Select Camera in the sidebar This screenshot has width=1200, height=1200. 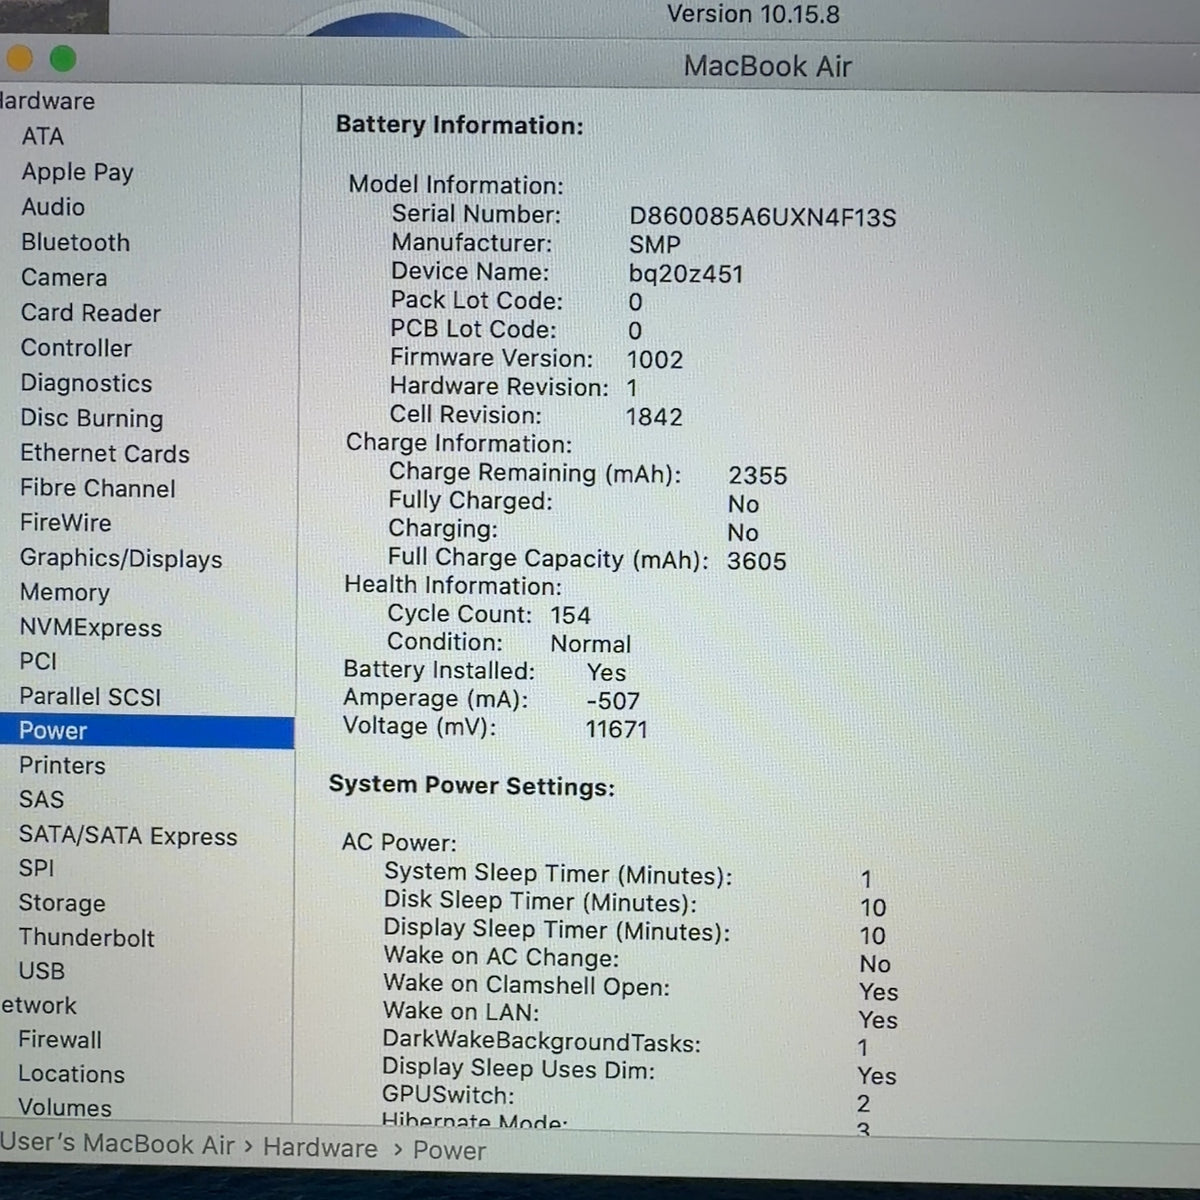(64, 277)
